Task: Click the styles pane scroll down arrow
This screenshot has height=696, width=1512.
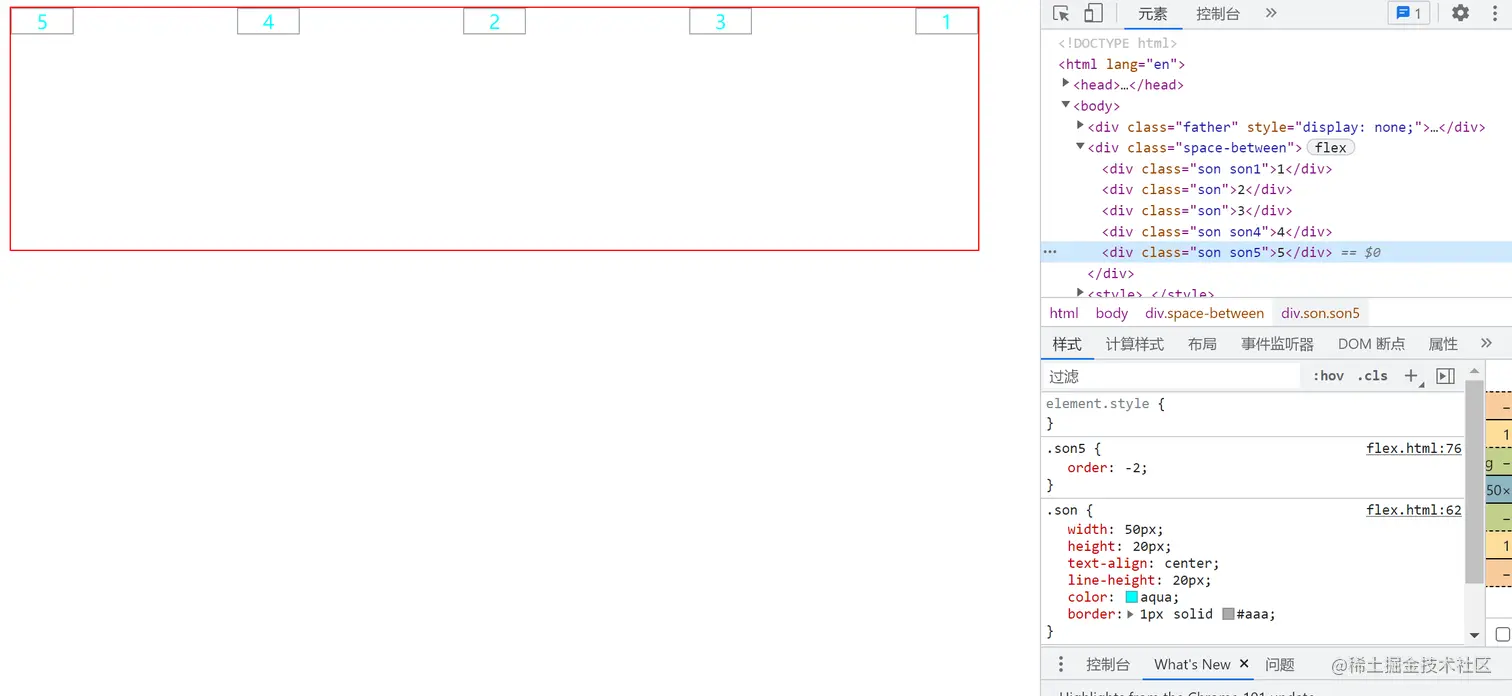Action: click(1474, 635)
